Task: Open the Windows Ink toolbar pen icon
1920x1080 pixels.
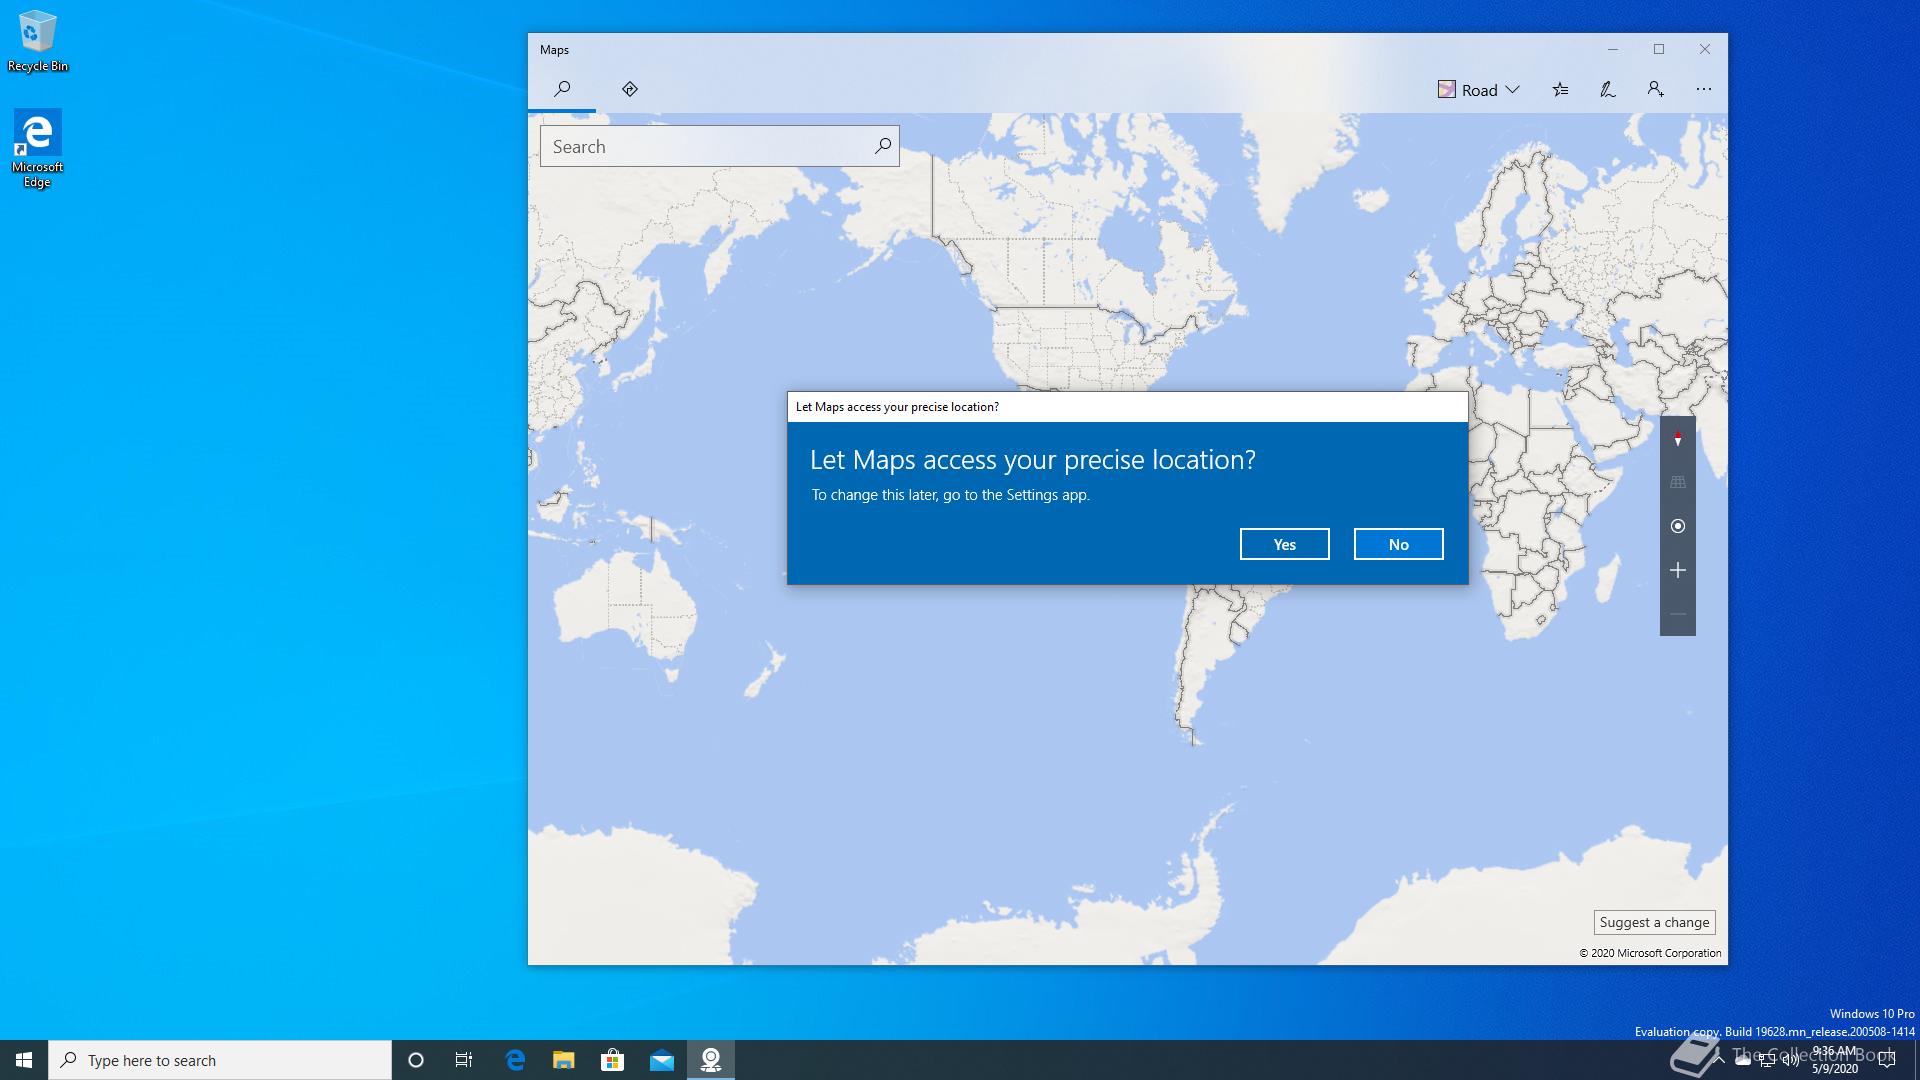Action: point(1608,90)
